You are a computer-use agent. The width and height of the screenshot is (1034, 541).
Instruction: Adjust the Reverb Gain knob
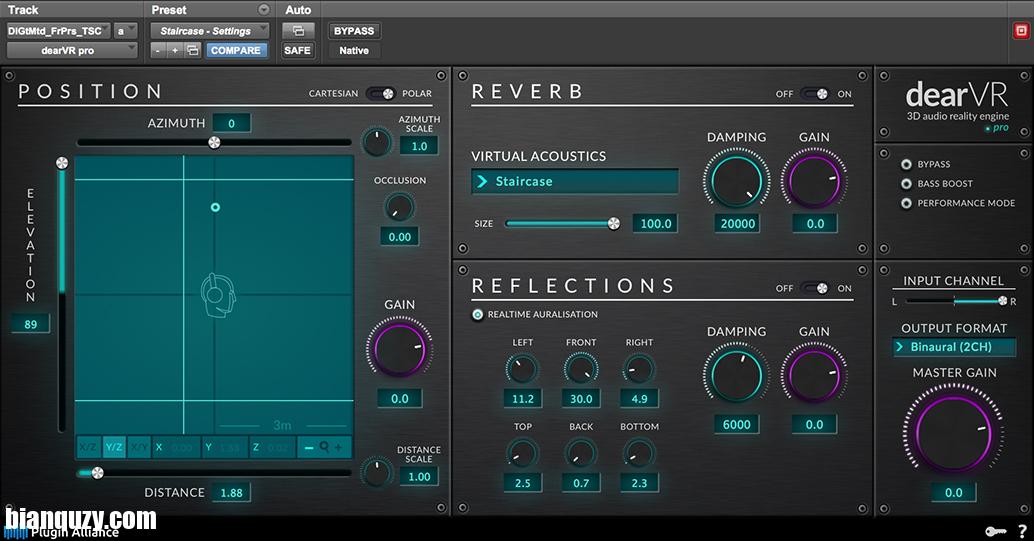(x=814, y=180)
